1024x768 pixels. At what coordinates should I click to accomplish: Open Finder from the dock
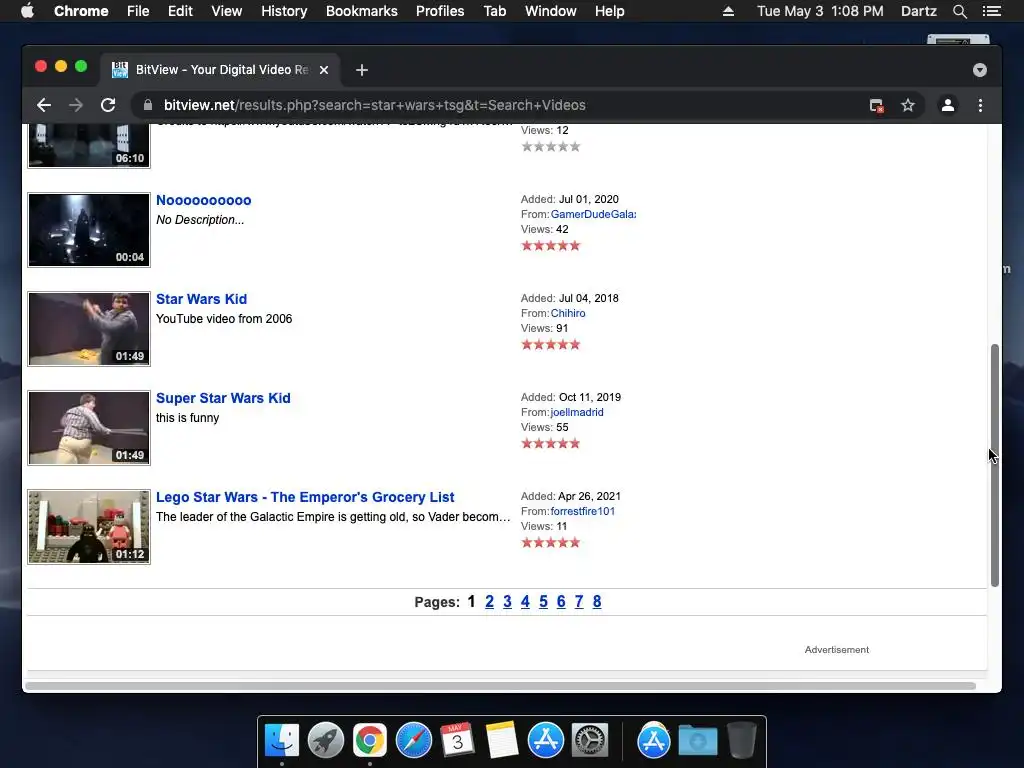[281, 741]
